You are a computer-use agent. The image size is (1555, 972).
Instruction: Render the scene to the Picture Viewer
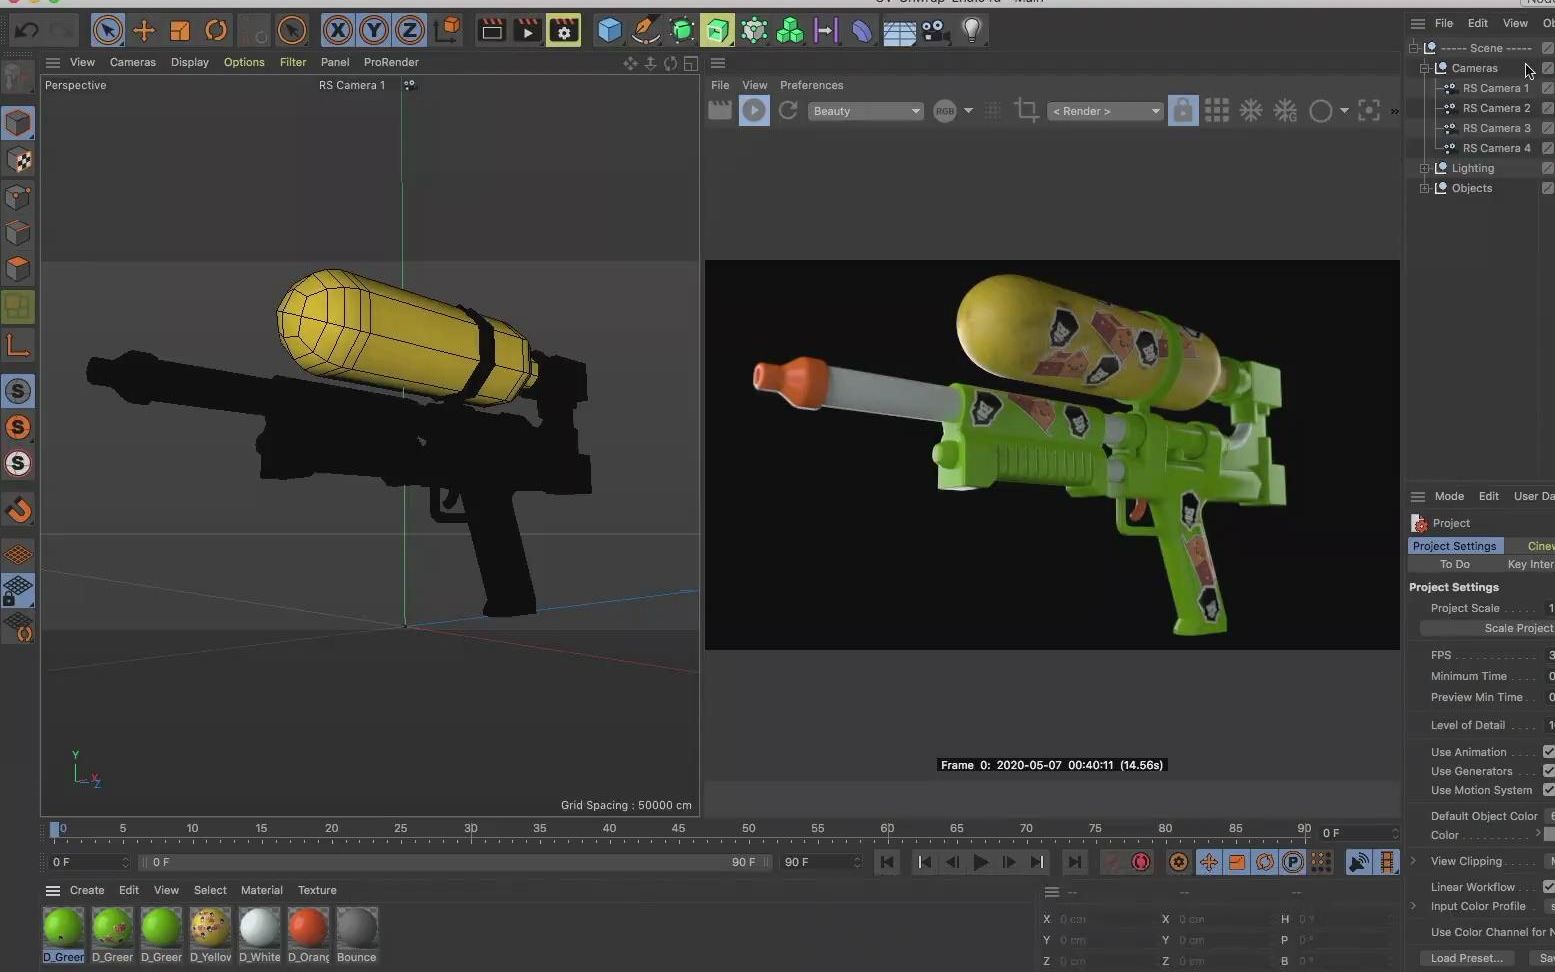pyautogui.click(x=527, y=30)
